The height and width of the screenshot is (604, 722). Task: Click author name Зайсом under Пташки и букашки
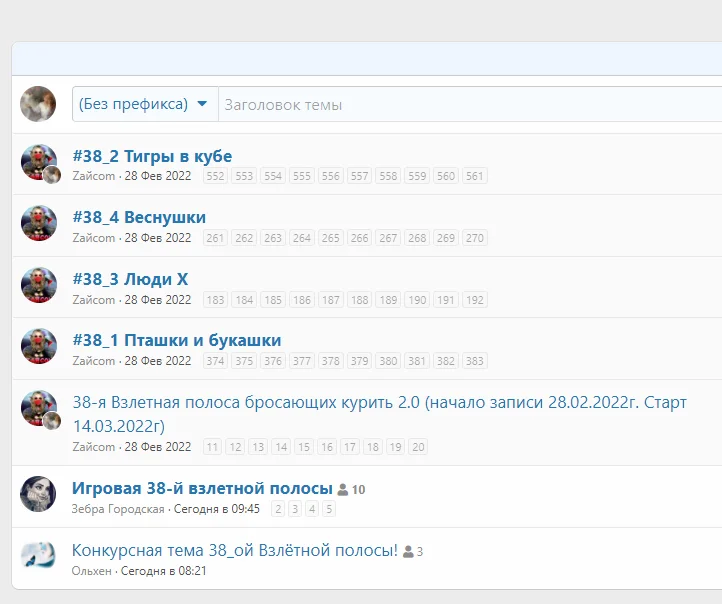click(93, 361)
